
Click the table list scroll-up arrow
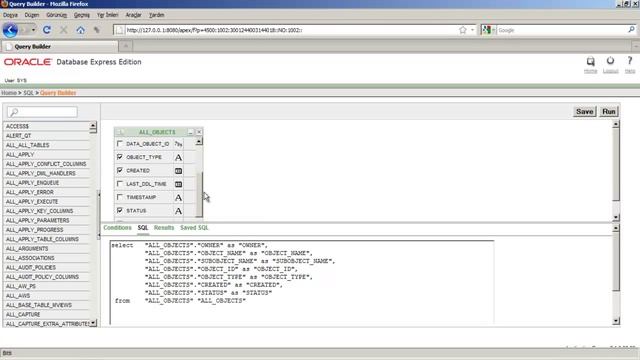pos(93,126)
